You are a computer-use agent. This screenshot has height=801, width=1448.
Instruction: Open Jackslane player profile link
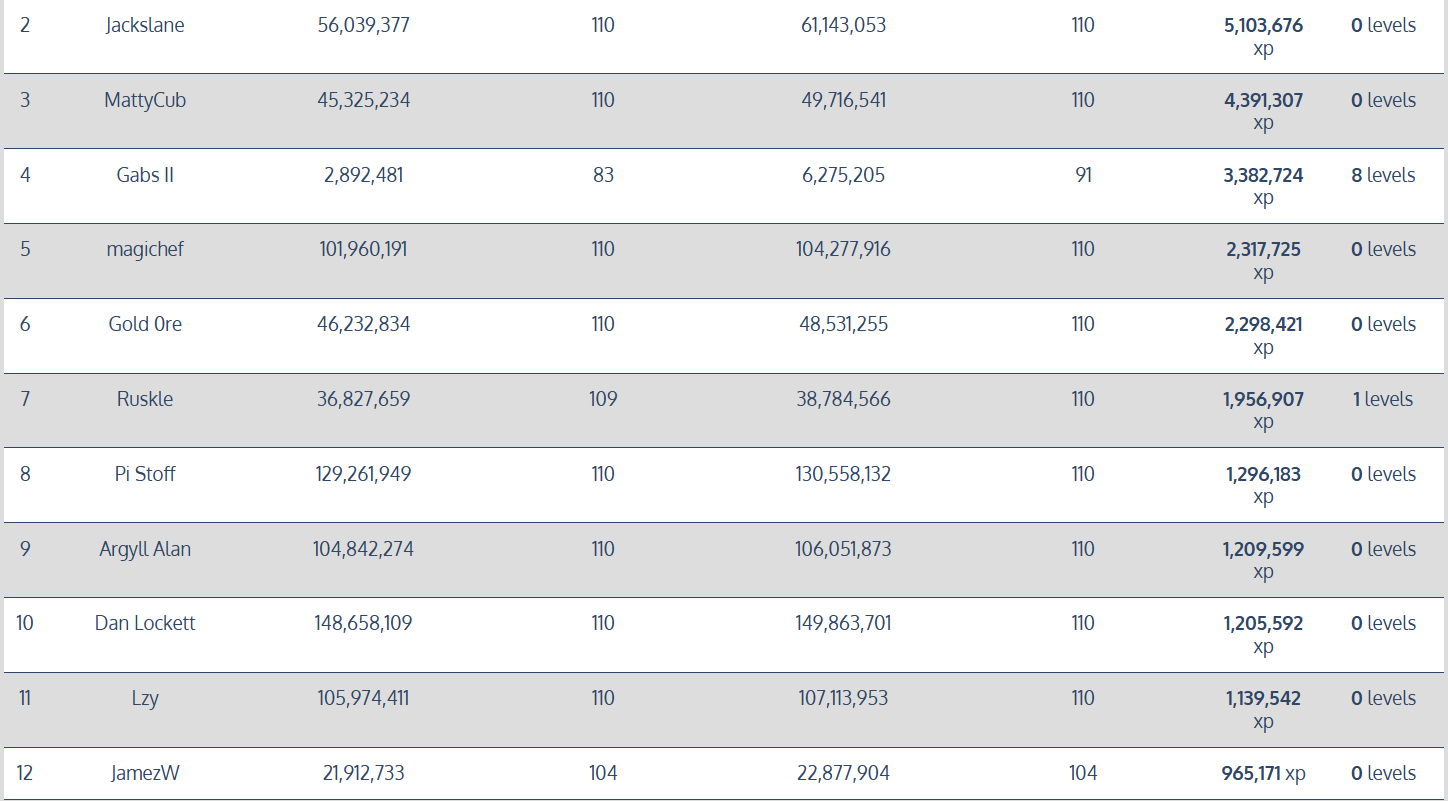145,26
